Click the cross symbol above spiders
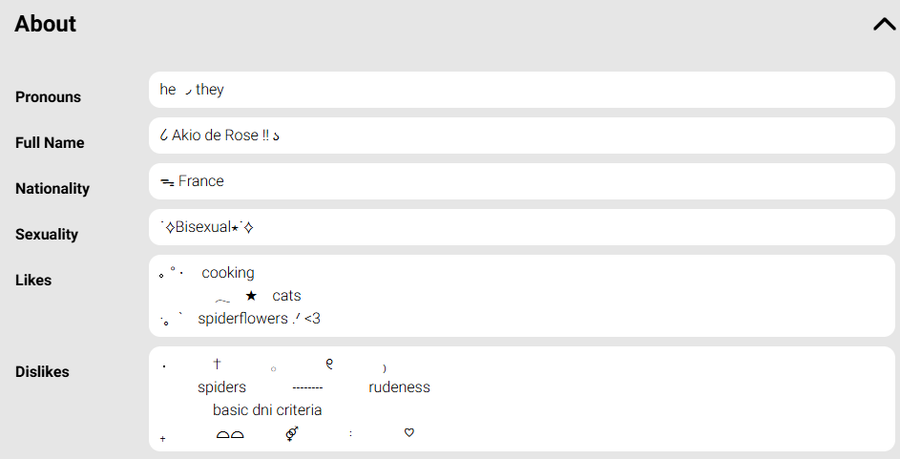This screenshot has width=900, height=459. (217, 365)
